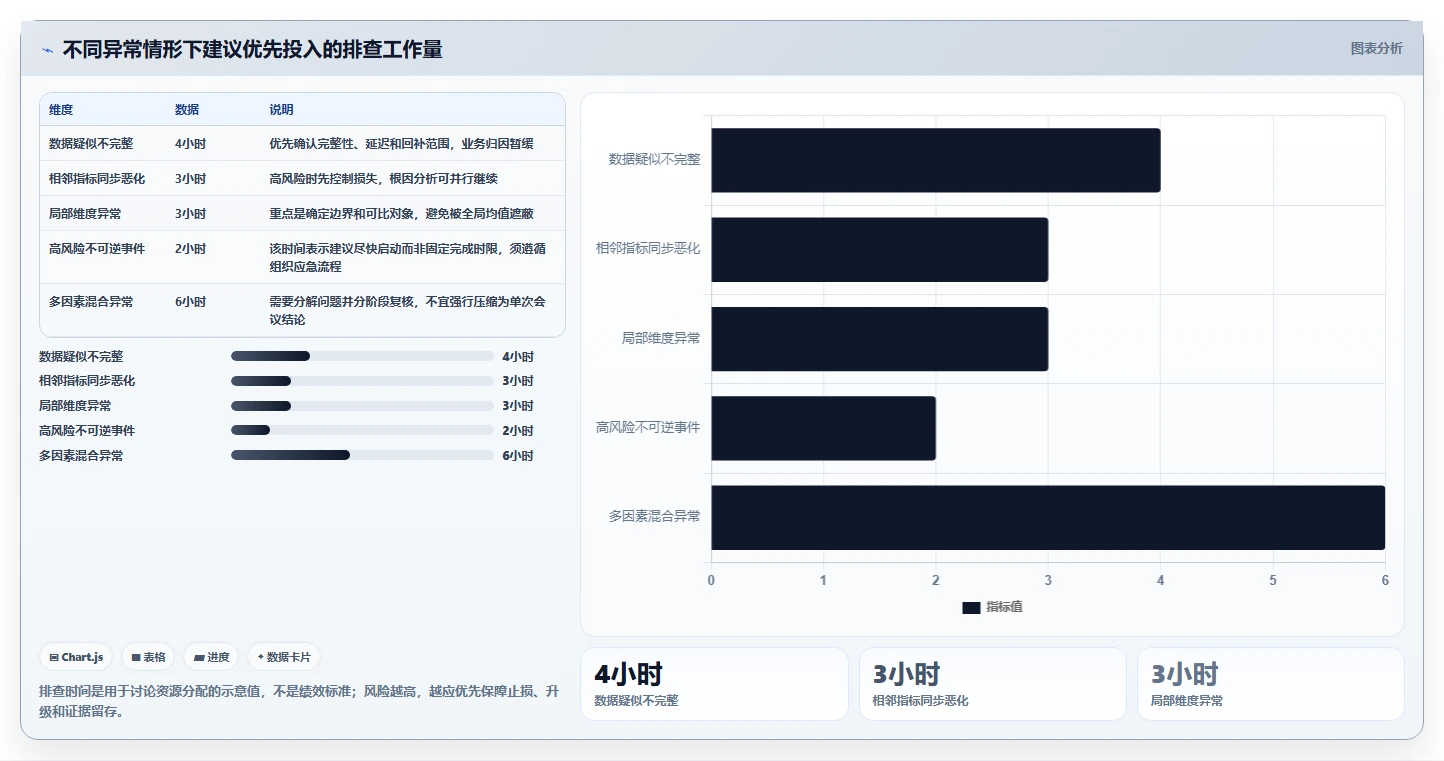Viewport: 1444px width, 761px height.
Task: Open the 3小时 局部维度异常 data card
Action: click(1271, 684)
